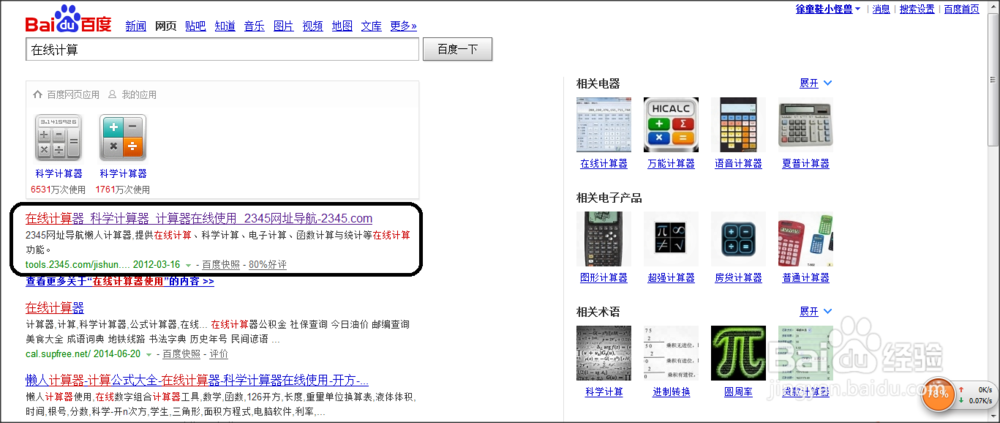Click the 进制转换 thumbnail image
This screenshot has width=1000, height=423.
(671, 353)
